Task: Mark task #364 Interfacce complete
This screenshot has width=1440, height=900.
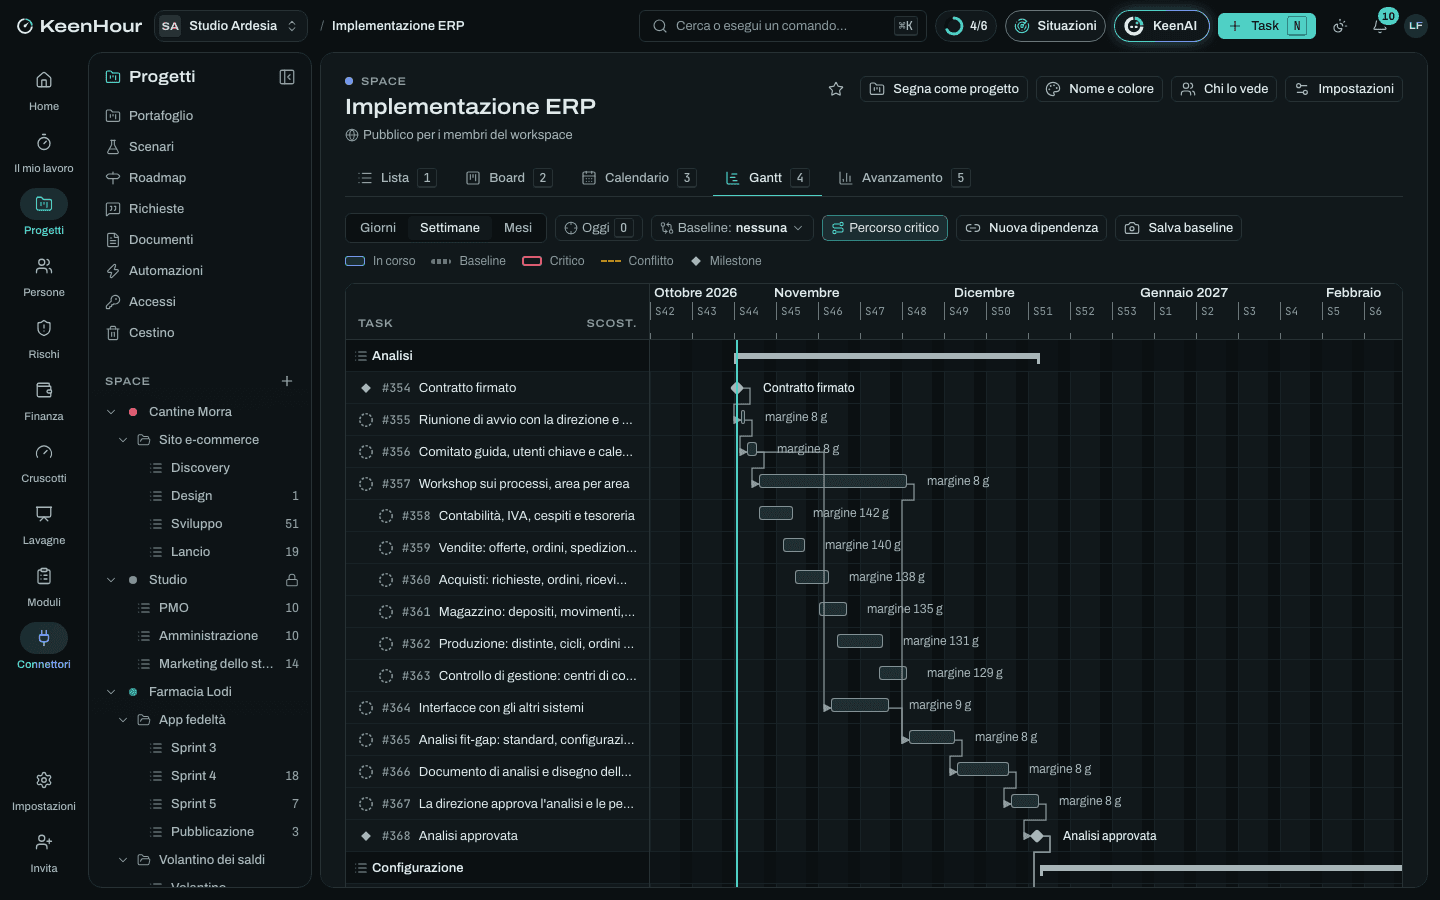Action: click(366, 708)
